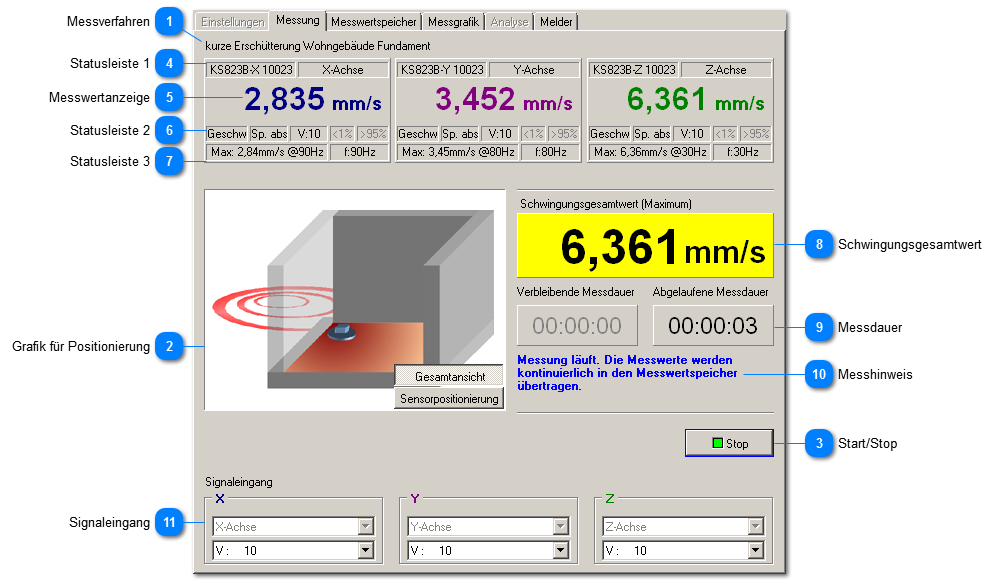The height and width of the screenshot is (583, 998).
Task: Click callout marker 5 for Messwertanzeige
Action: 171,97
